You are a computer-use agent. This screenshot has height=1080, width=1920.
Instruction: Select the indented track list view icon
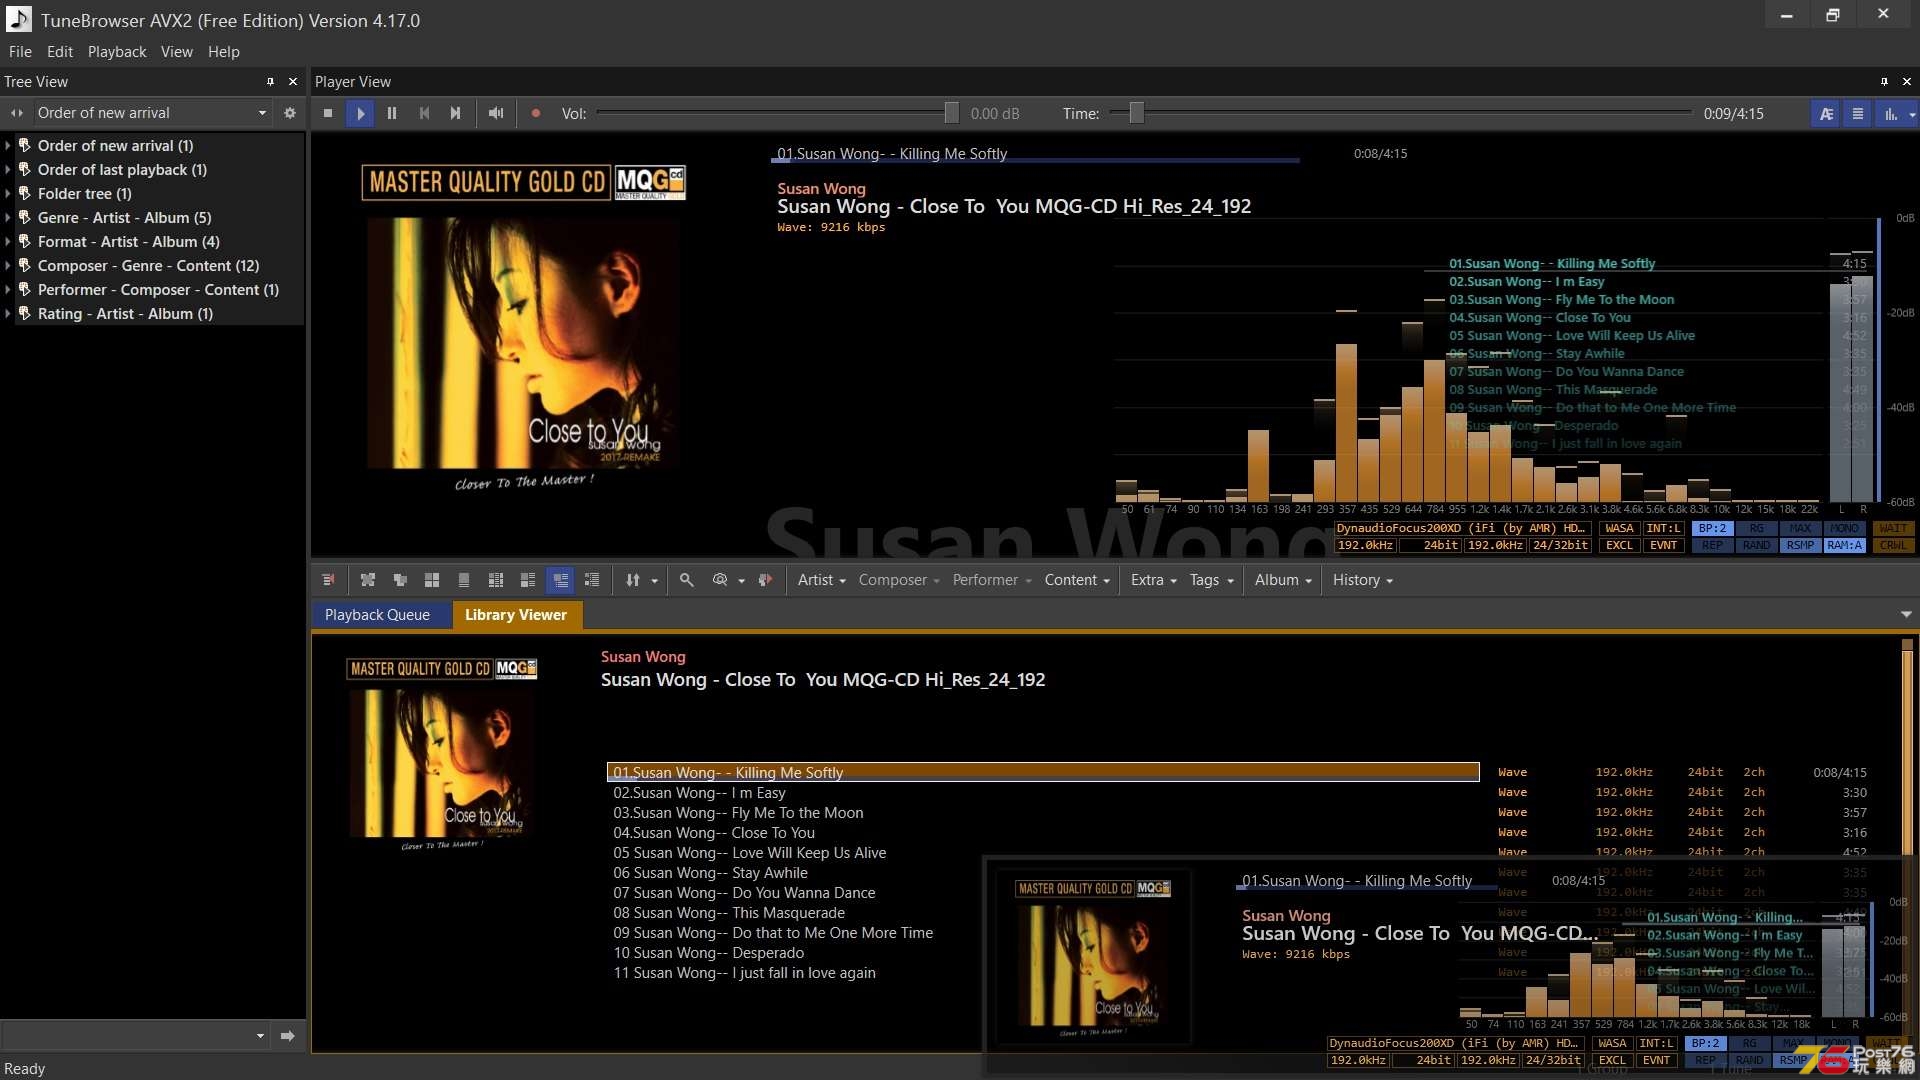point(592,580)
